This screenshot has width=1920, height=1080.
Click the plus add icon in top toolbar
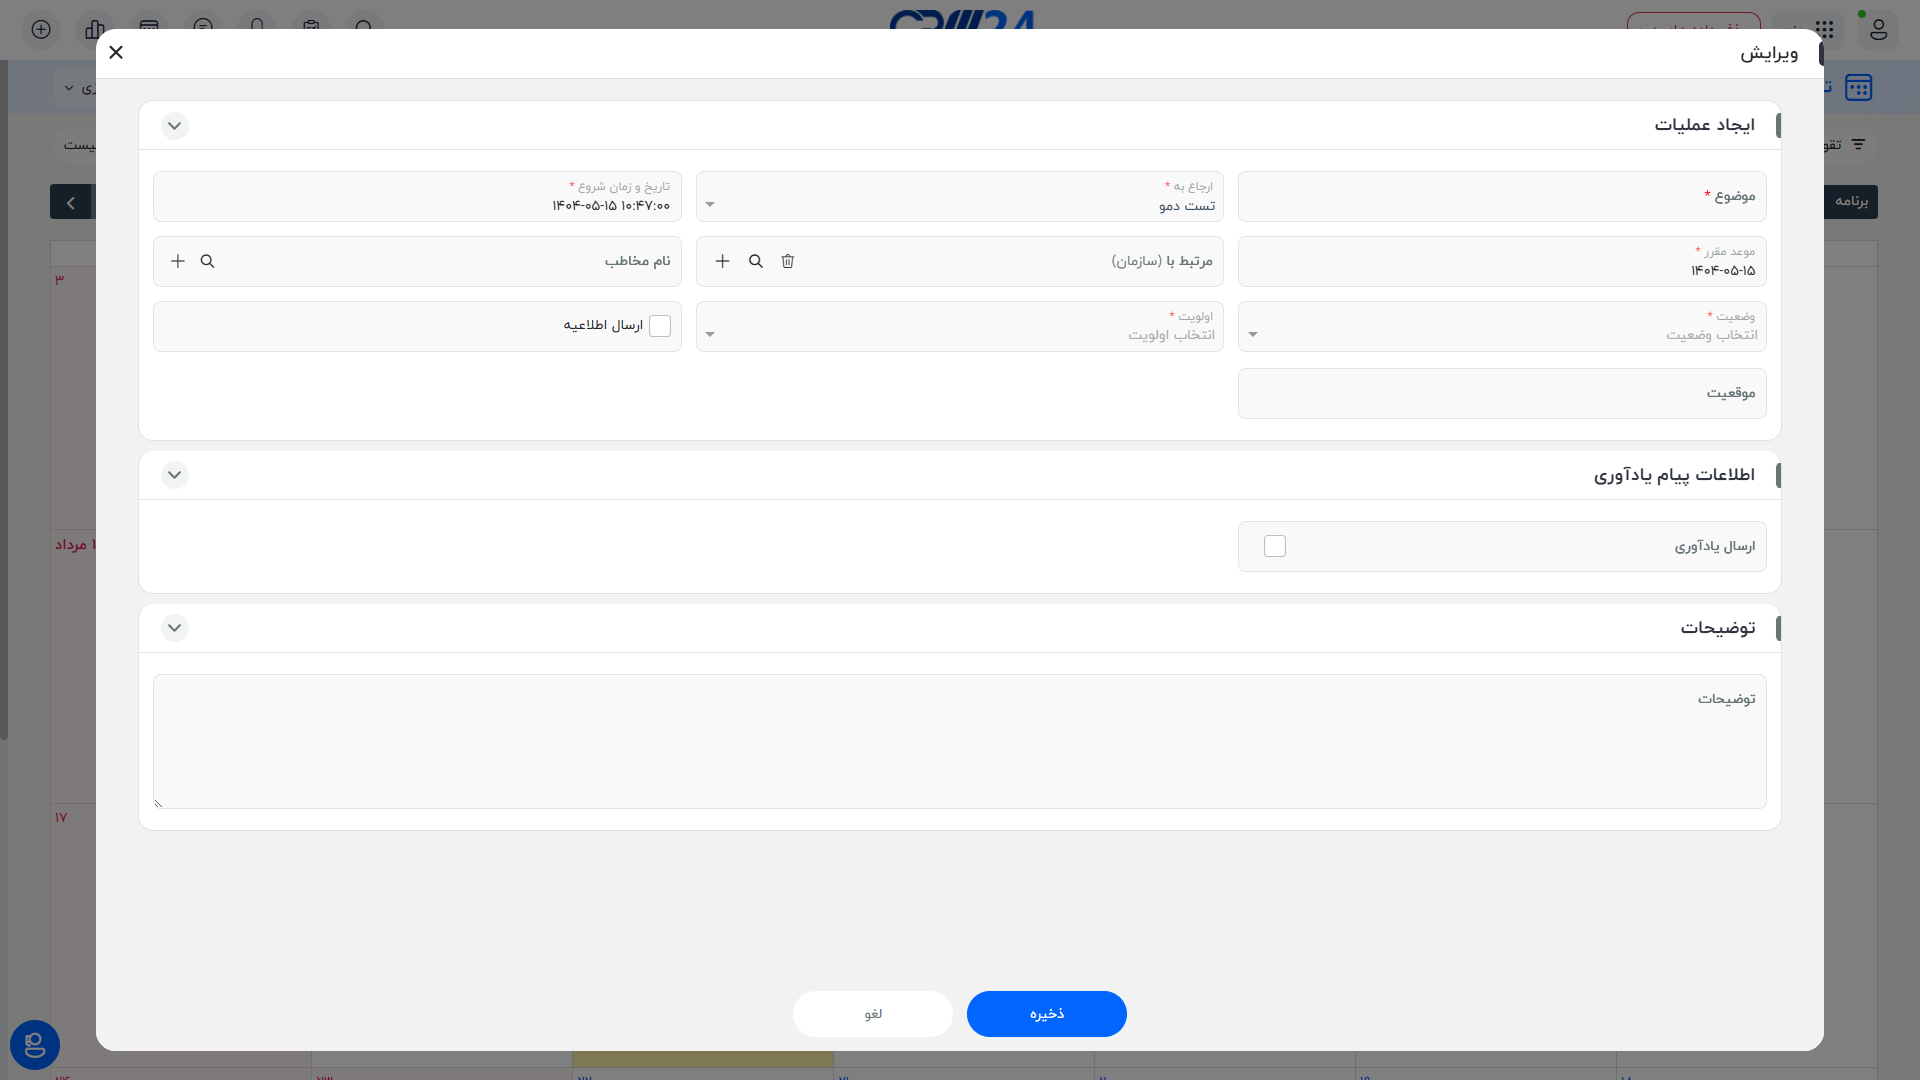coord(41,30)
